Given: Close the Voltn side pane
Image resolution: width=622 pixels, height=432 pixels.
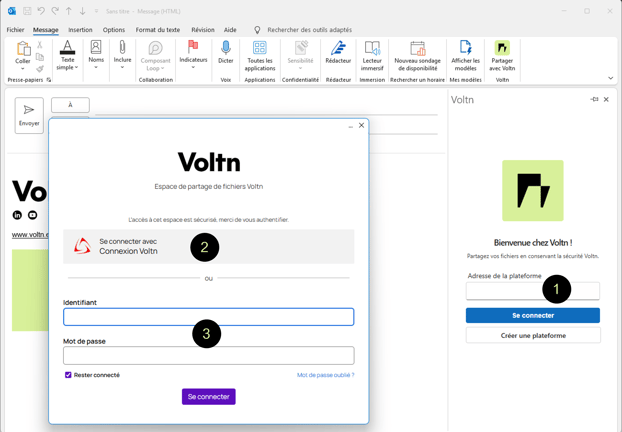Looking at the screenshot, I should click(606, 99).
